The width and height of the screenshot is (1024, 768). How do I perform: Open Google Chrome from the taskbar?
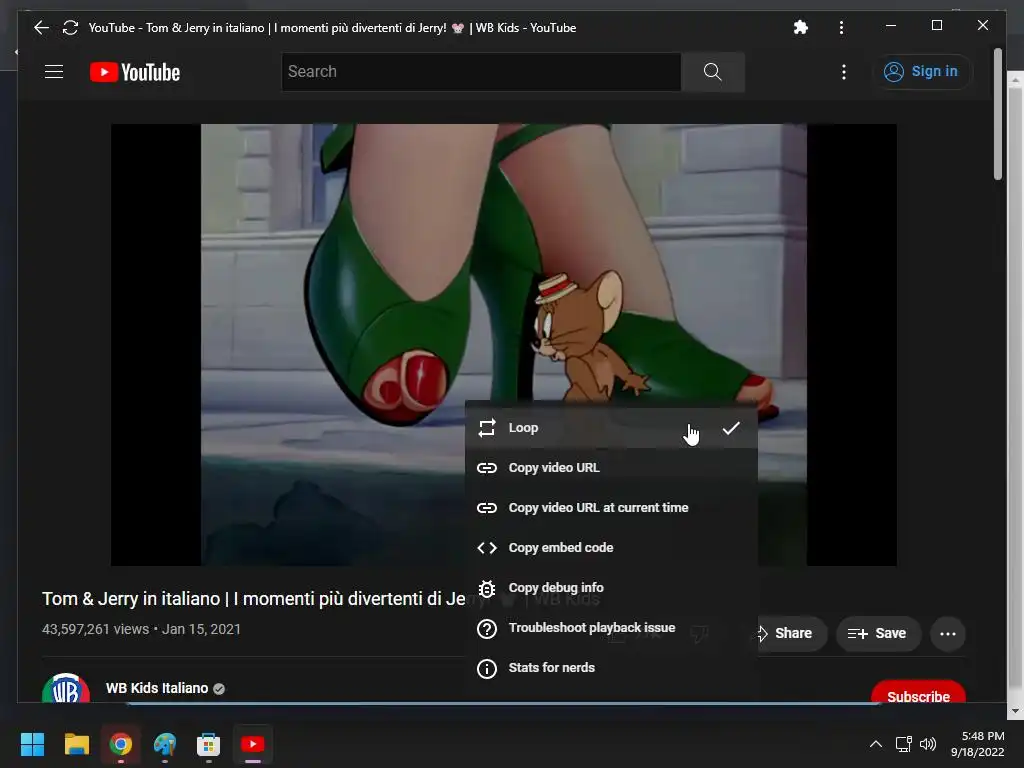point(121,744)
